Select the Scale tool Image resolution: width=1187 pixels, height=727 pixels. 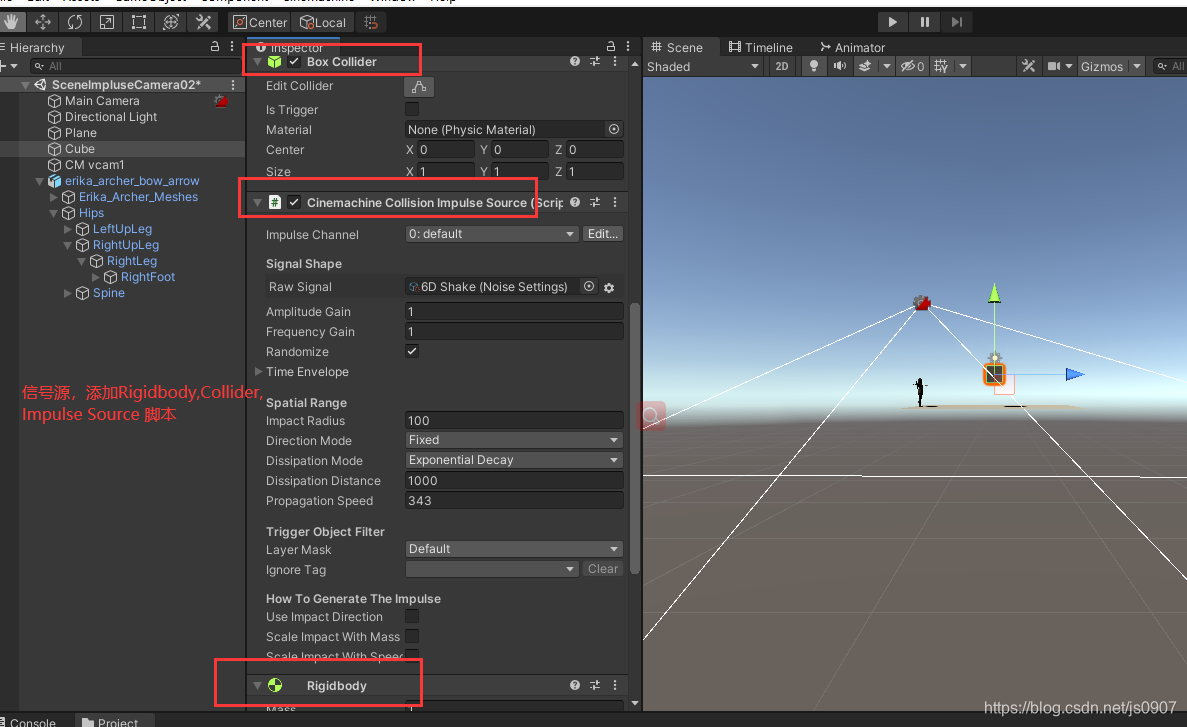[107, 22]
